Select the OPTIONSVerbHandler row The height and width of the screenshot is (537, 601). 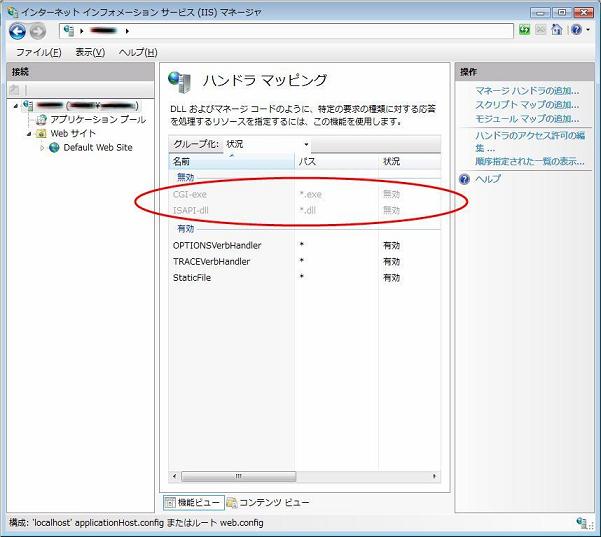pyautogui.click(x=305, y=245)
